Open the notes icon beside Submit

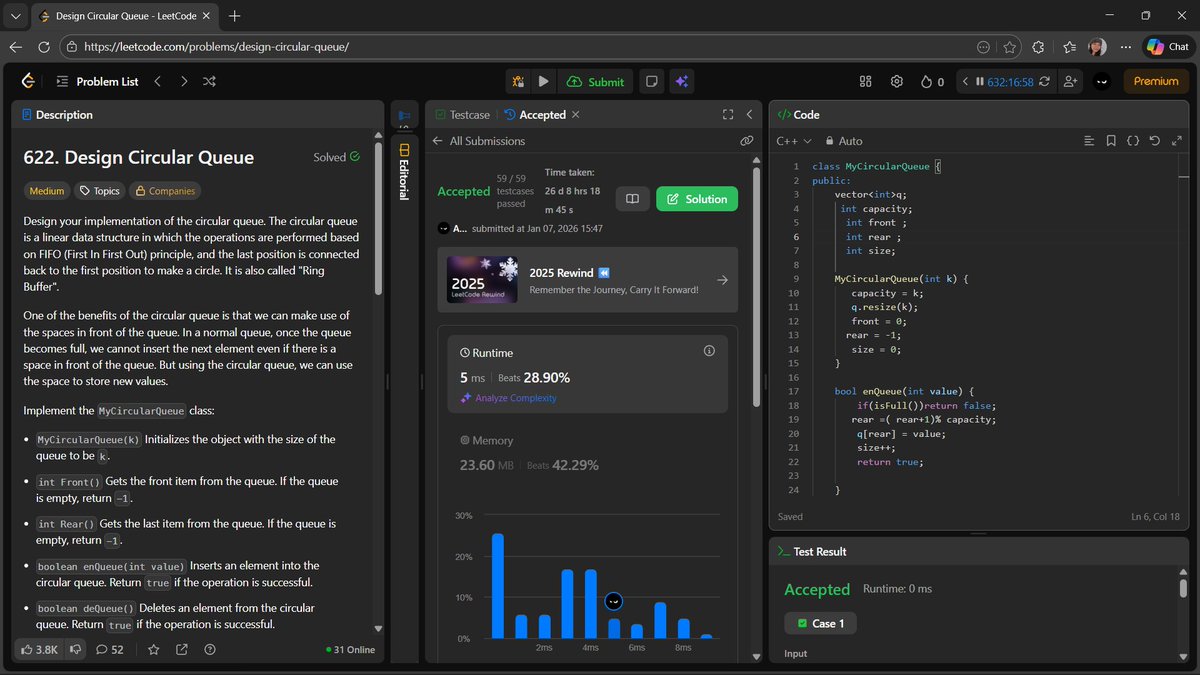650,82
